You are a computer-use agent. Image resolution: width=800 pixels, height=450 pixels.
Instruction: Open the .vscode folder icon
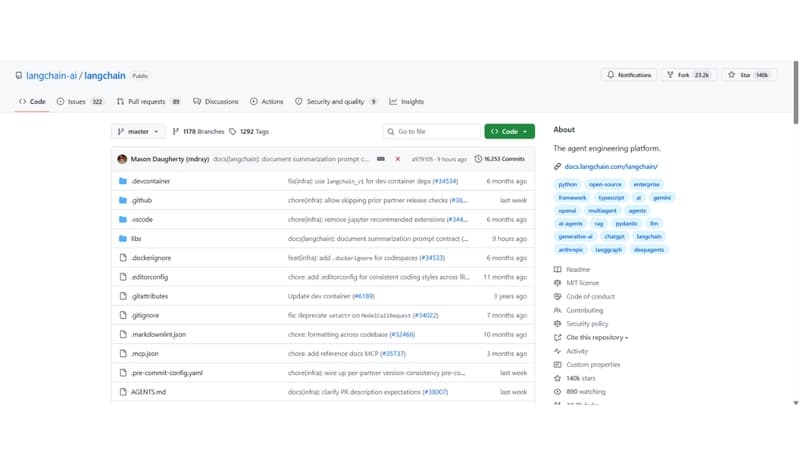click(x=122, y=219)
